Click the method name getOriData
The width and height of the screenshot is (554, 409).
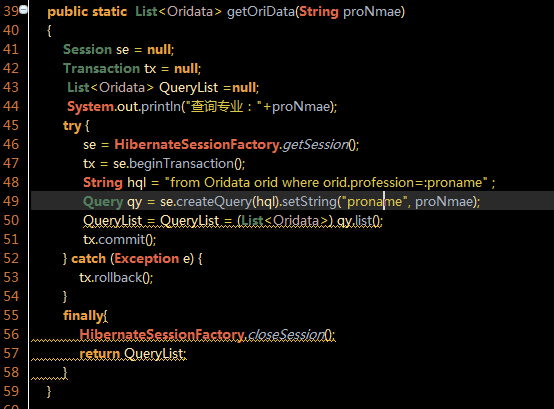coord(261,12)
